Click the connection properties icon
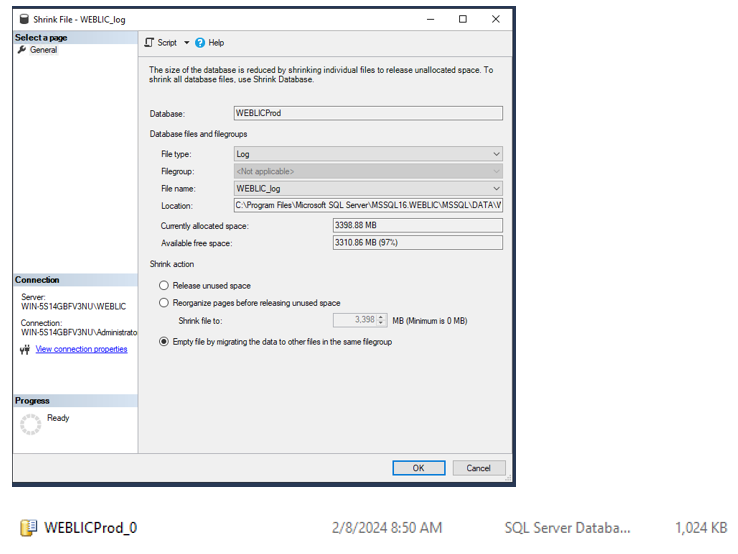This screenshot has height=554, width=738. point(25,350)
